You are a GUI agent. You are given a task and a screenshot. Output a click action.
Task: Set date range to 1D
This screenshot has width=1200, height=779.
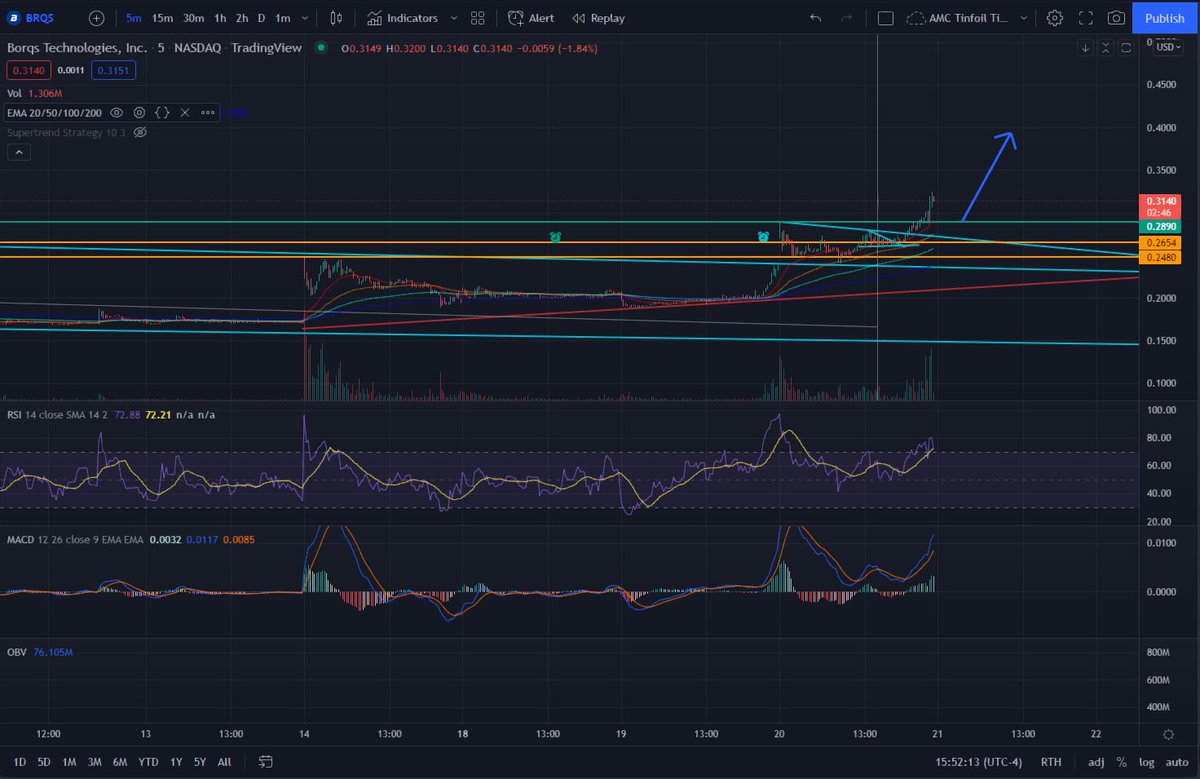coord(20,762)
